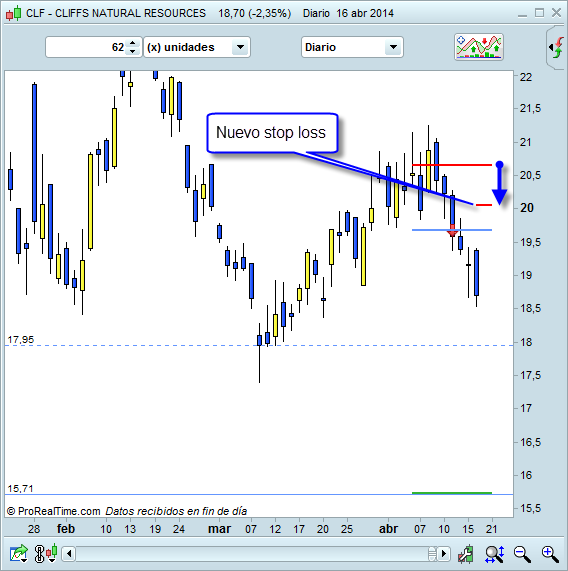Maximize the chart window
This screenshot has height=571, width=568.
pos(539,13)
